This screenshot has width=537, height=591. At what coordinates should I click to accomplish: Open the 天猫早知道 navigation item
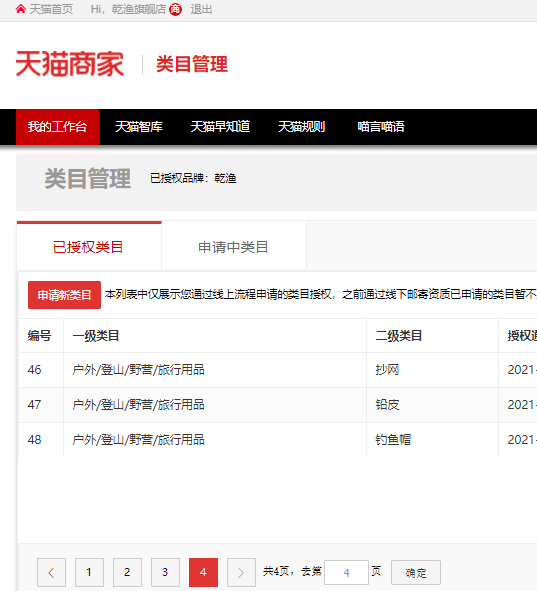[220, 127]
